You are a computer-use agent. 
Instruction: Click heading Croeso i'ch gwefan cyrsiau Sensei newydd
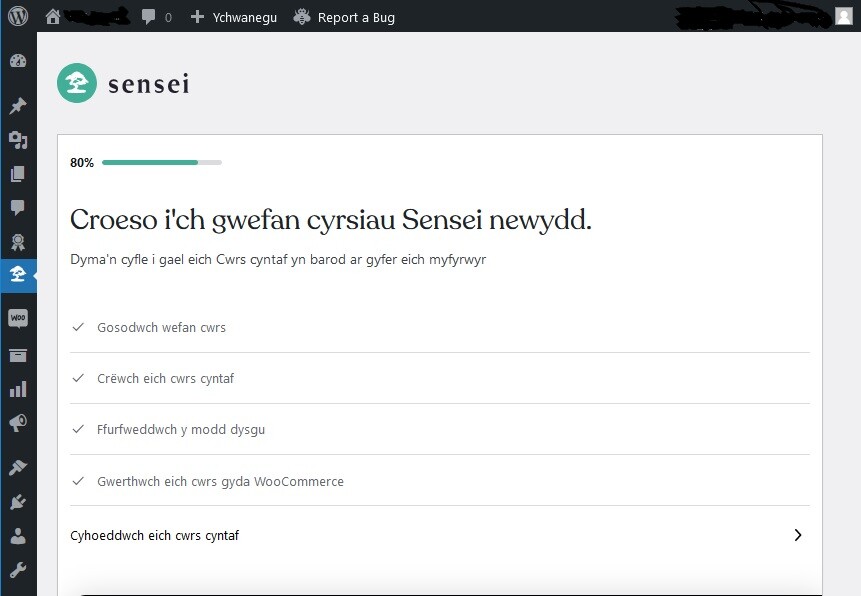click(331, 220)
